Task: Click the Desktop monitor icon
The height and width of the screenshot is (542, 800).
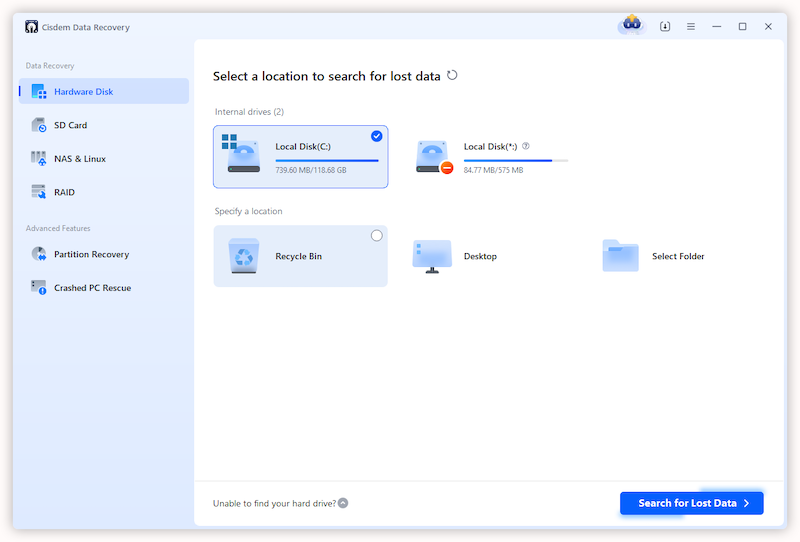Action: click(432, 256)
